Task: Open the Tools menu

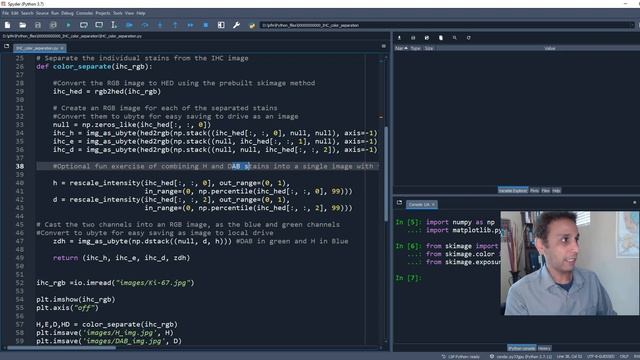Action: 118,13
